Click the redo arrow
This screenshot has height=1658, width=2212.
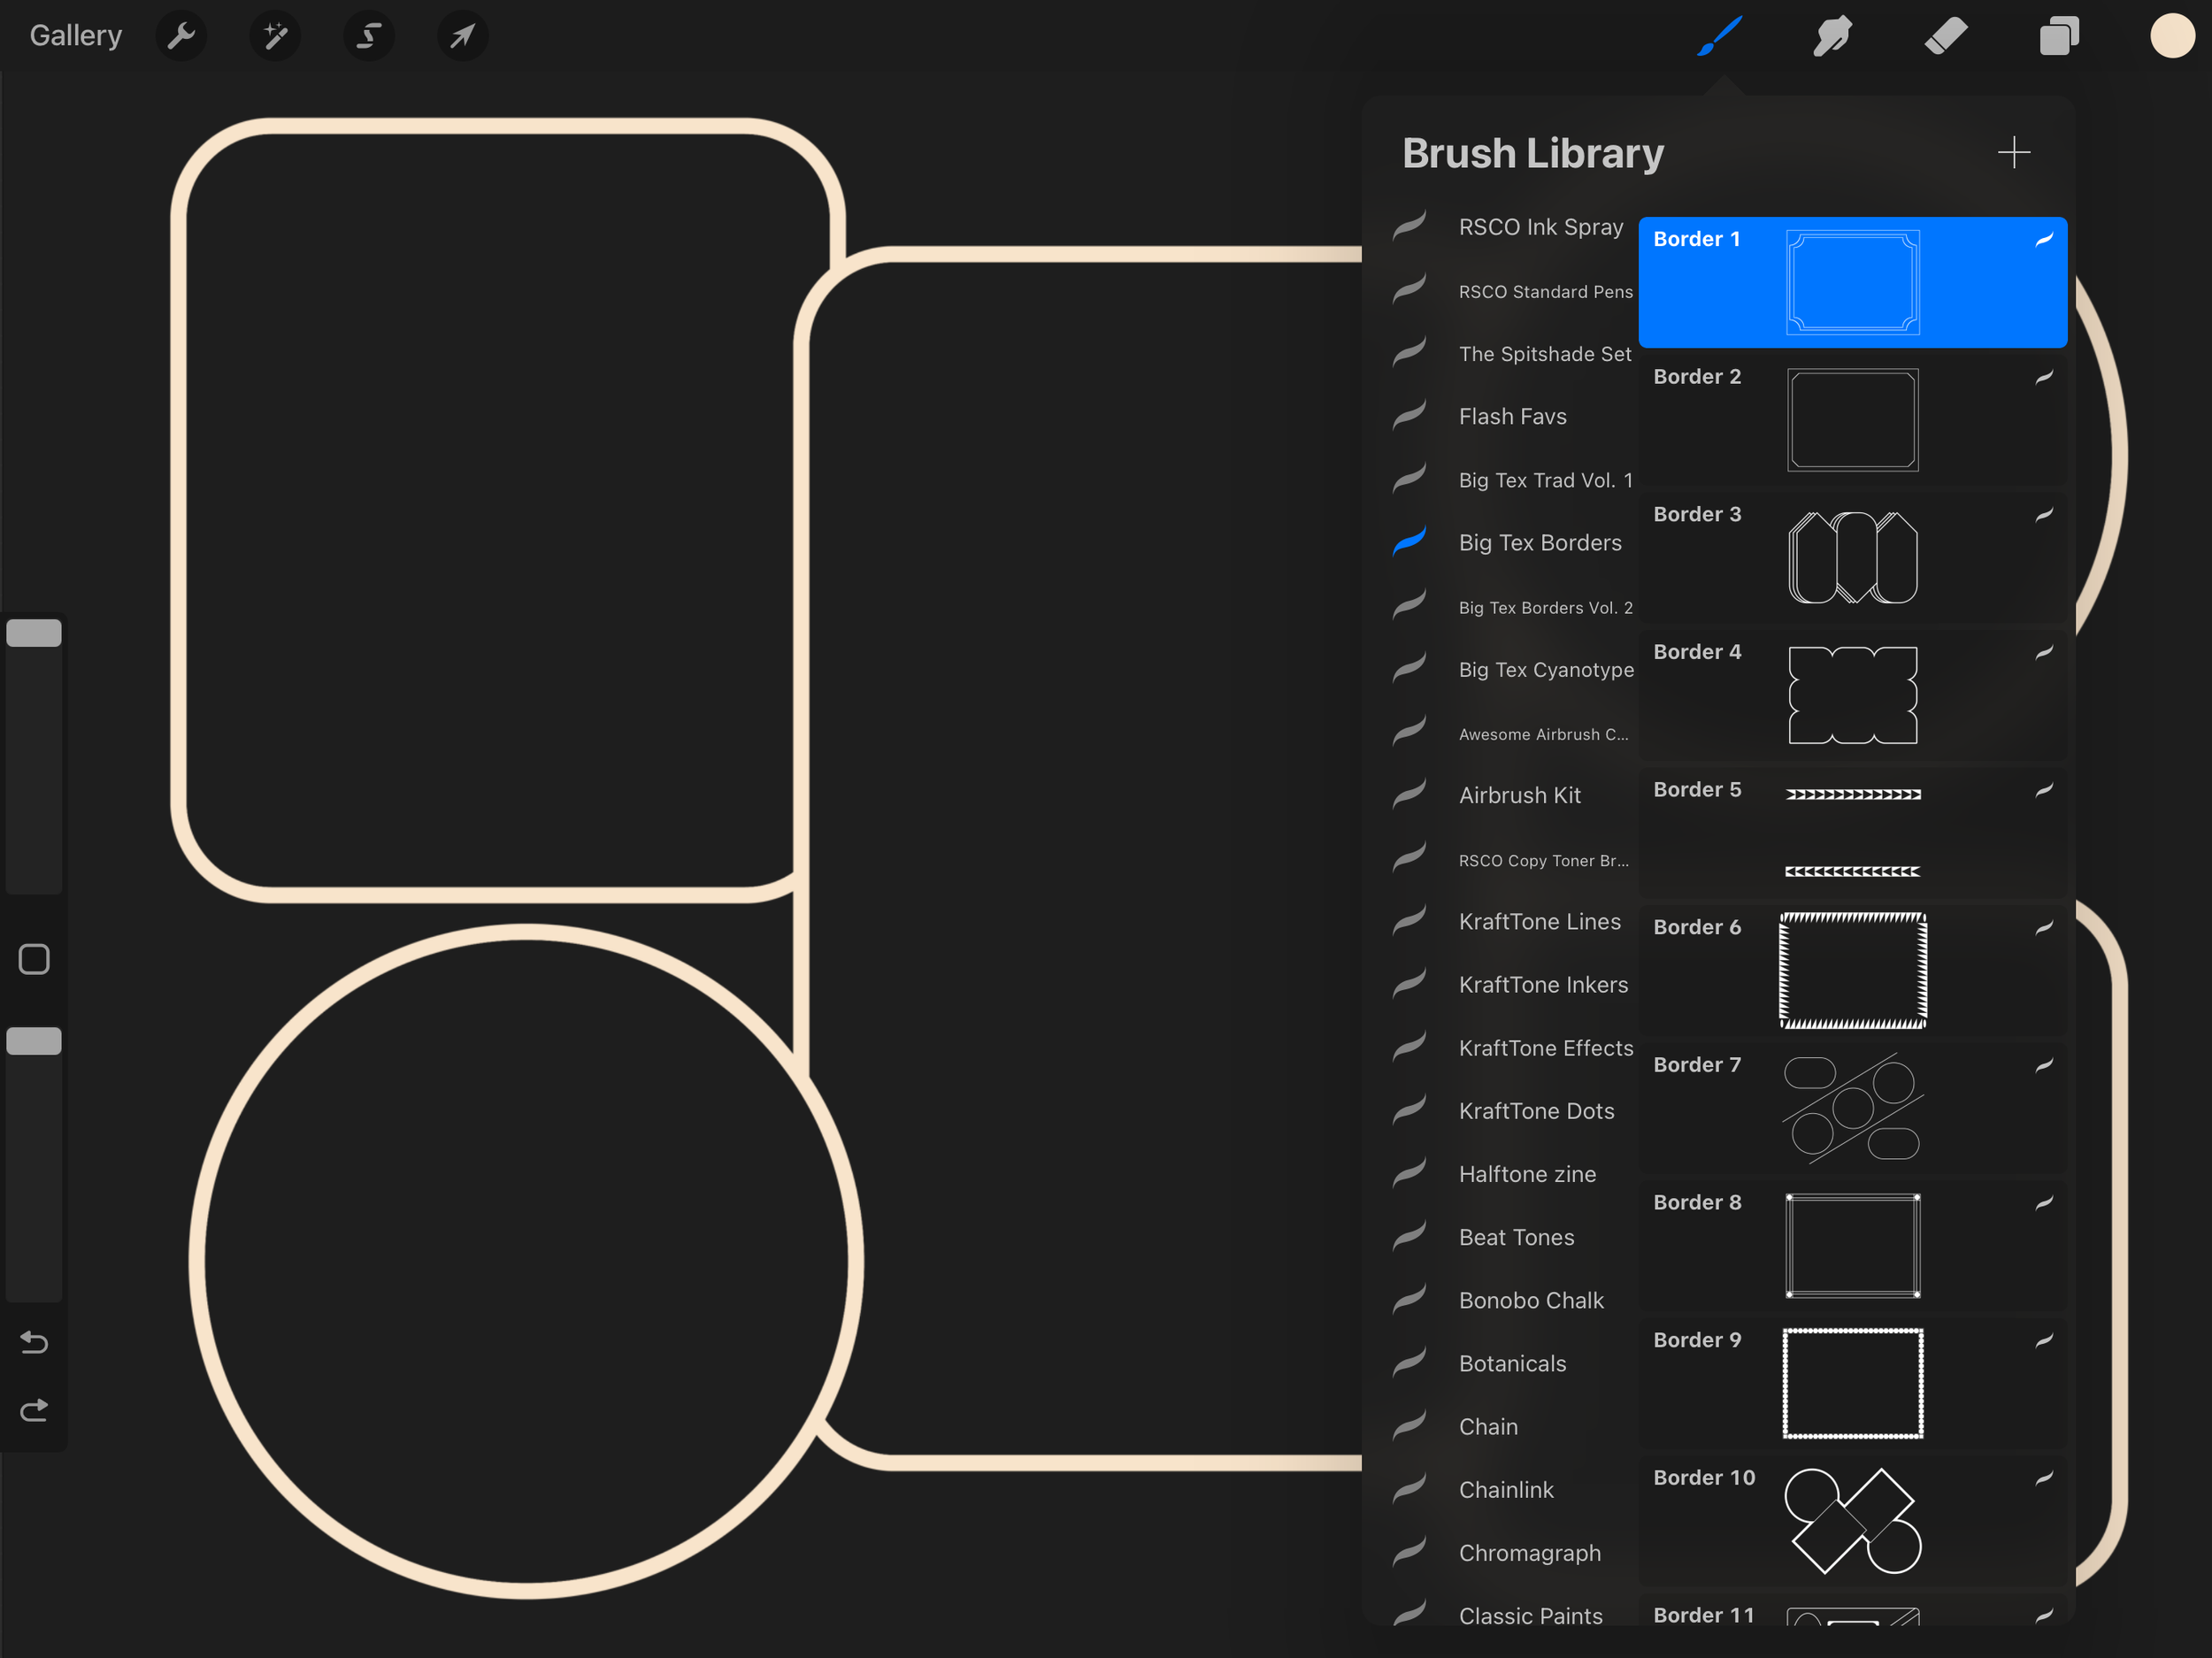click(34, 1410)
